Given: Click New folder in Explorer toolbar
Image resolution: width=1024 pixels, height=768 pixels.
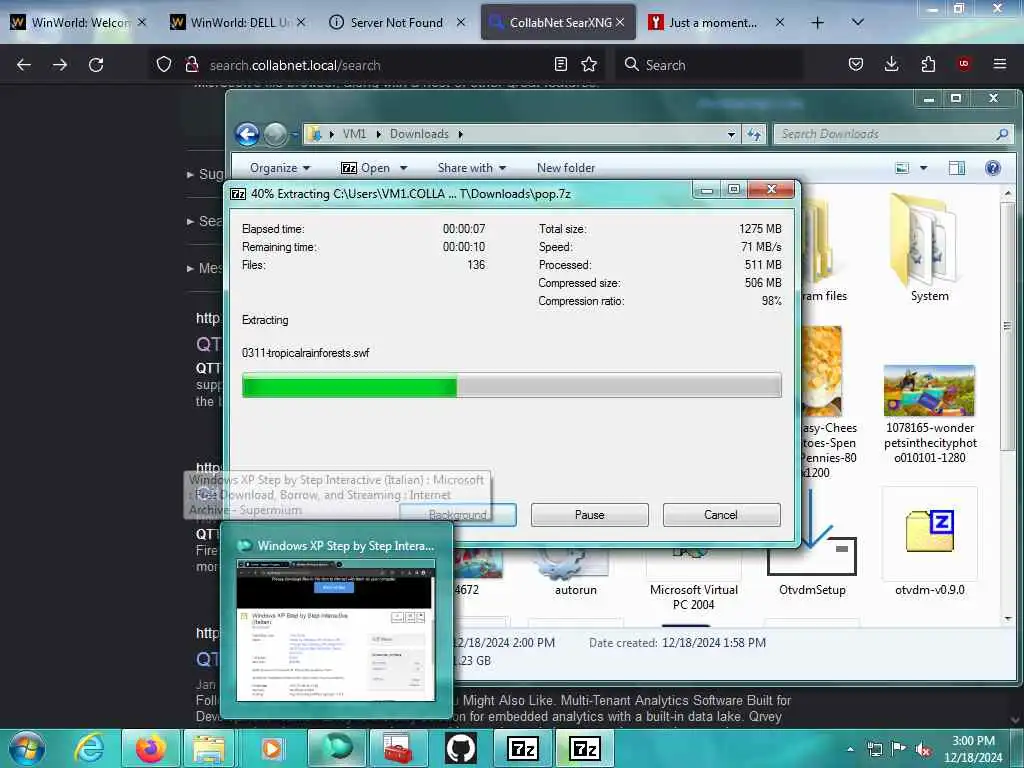Looking at the screenshot, I should tap(566, 168).
